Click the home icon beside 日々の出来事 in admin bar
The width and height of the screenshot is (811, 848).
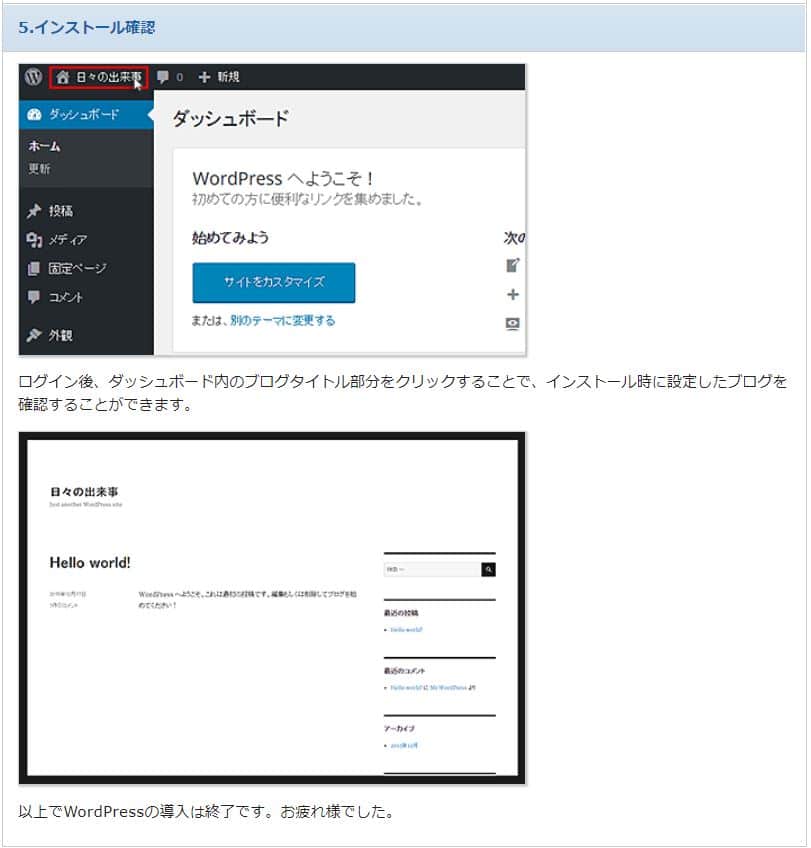coord(63,77)
